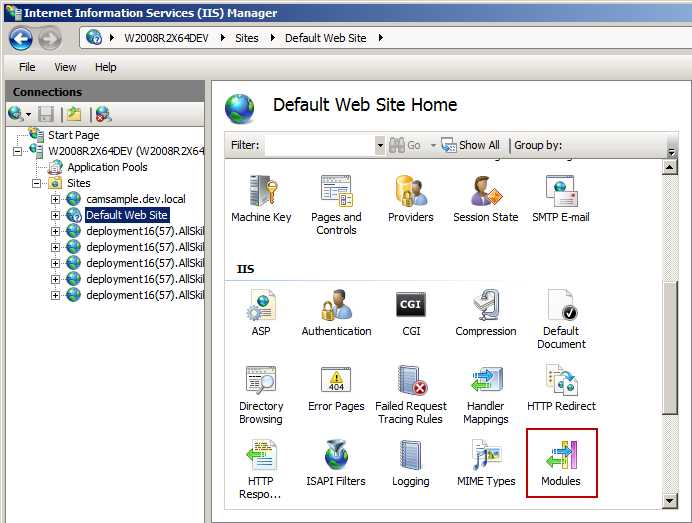The height and width of the screenshot is (523, 692).
Task: Open Default Document feature
Action: 561,319
